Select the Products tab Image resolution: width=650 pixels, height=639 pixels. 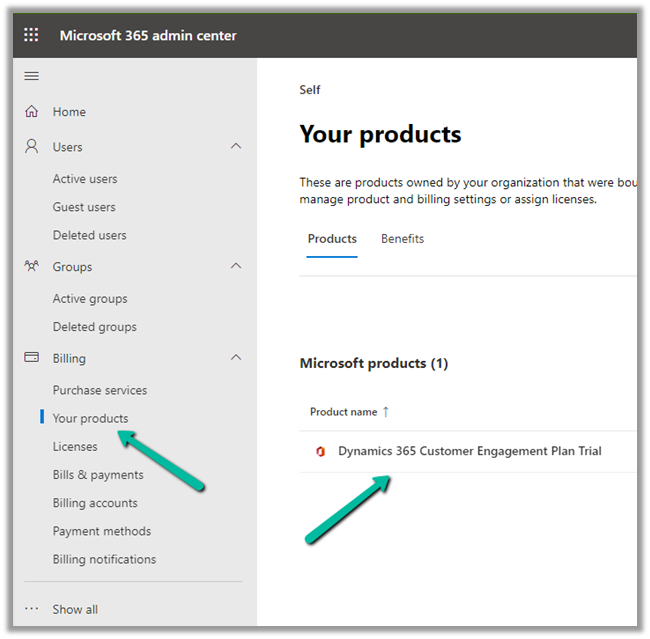pos(332,239)
